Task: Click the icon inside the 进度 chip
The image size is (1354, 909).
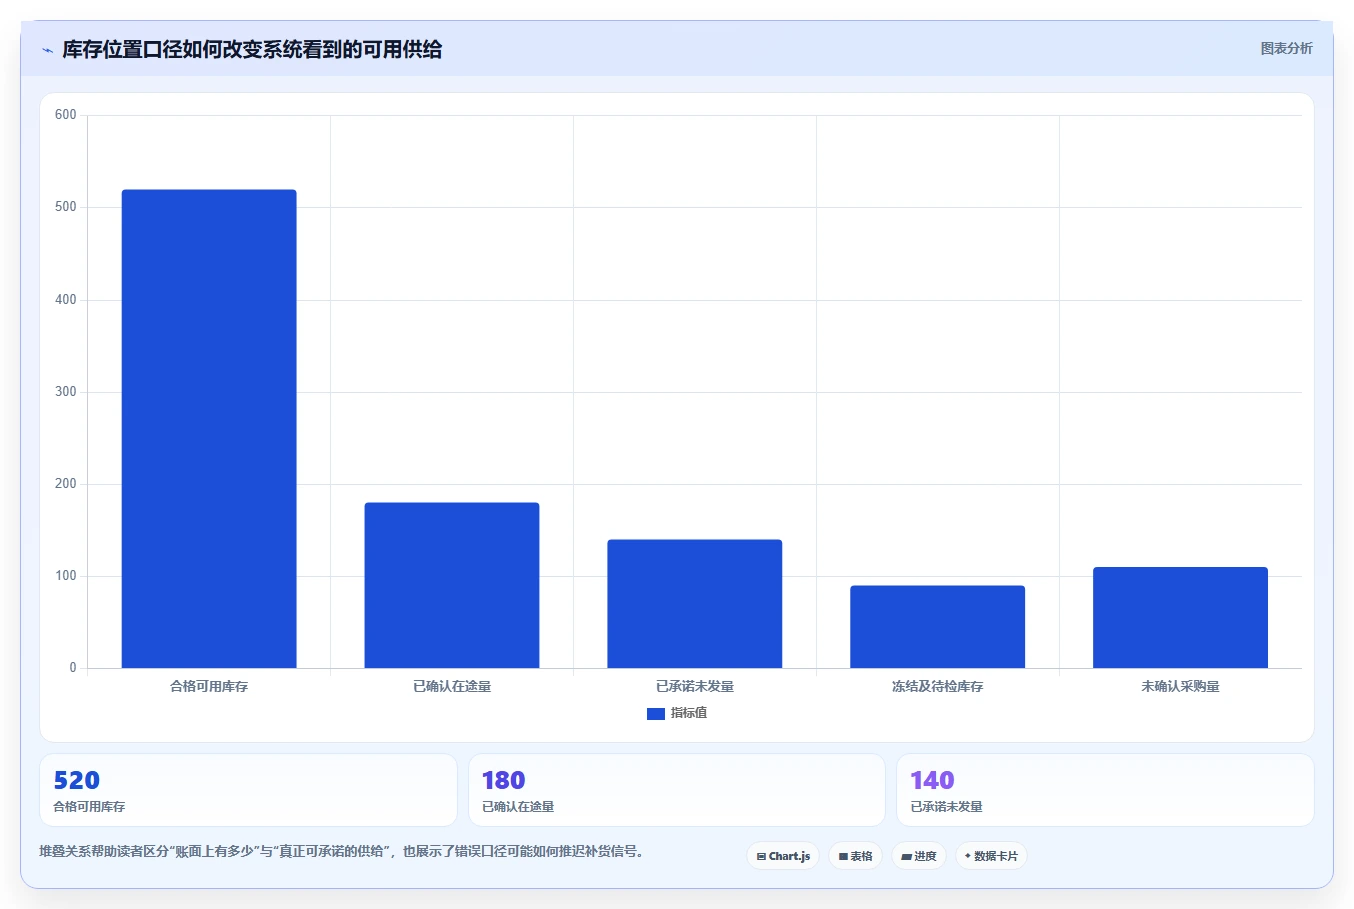Action: pyautogui.click(x=906, y=857)
